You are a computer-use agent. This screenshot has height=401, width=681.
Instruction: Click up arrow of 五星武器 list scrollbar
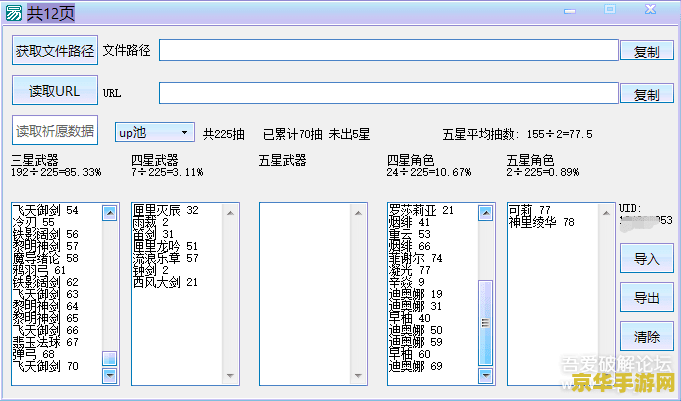click(358, 213)
